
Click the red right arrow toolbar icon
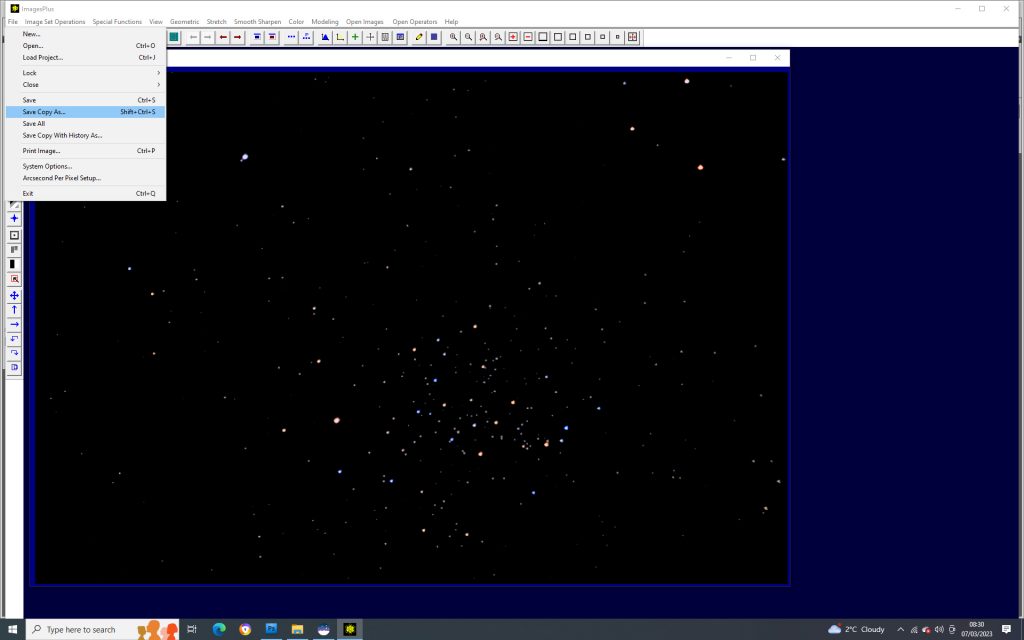238,37
